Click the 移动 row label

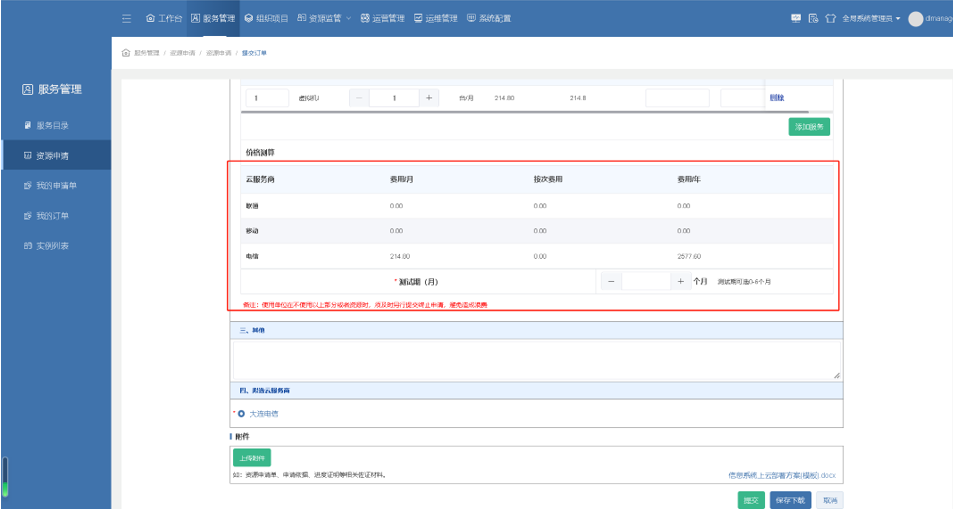click(x=252, y=231)
